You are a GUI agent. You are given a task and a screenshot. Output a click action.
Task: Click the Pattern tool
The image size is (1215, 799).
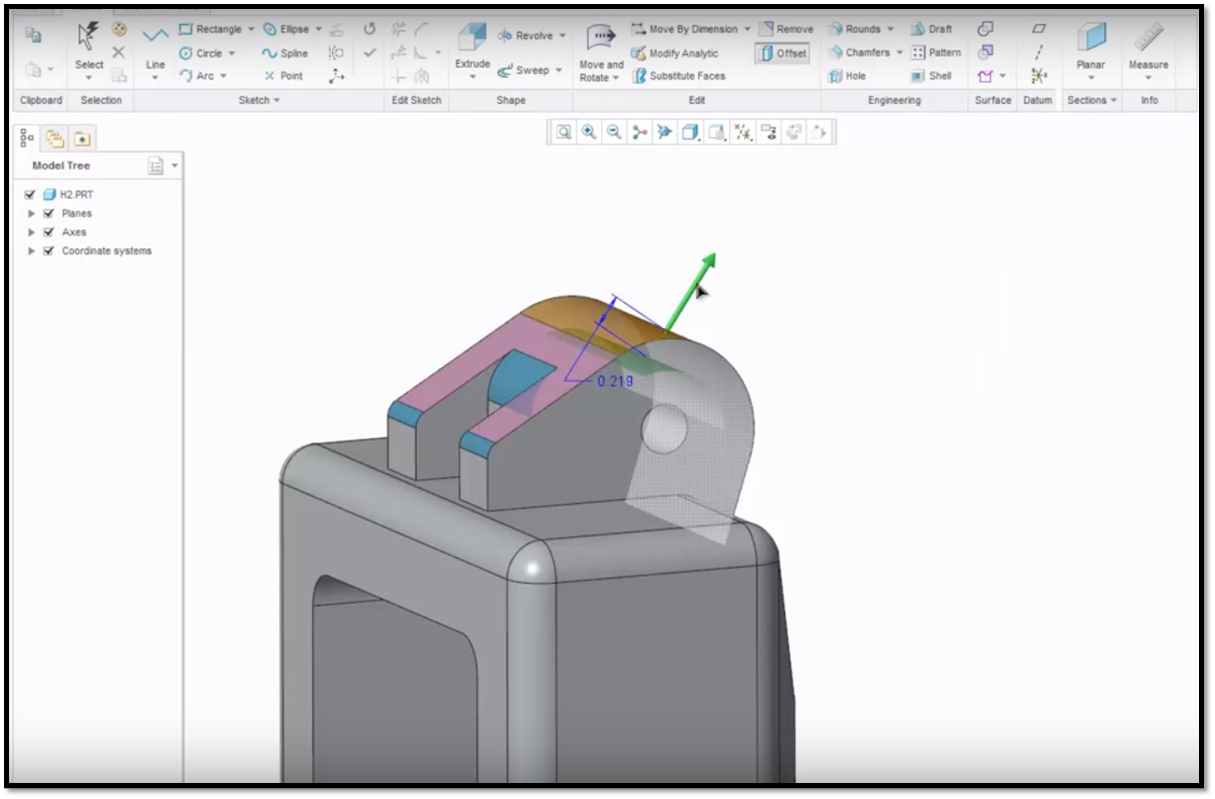(x=936, y=52)
